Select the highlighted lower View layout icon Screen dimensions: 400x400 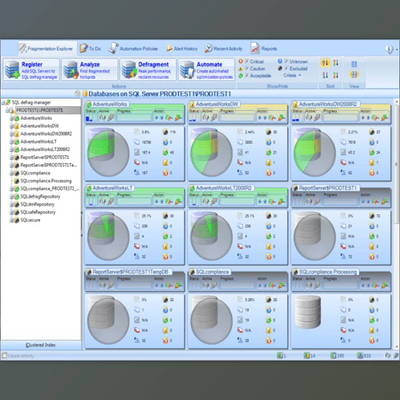(x=354, y=75)
